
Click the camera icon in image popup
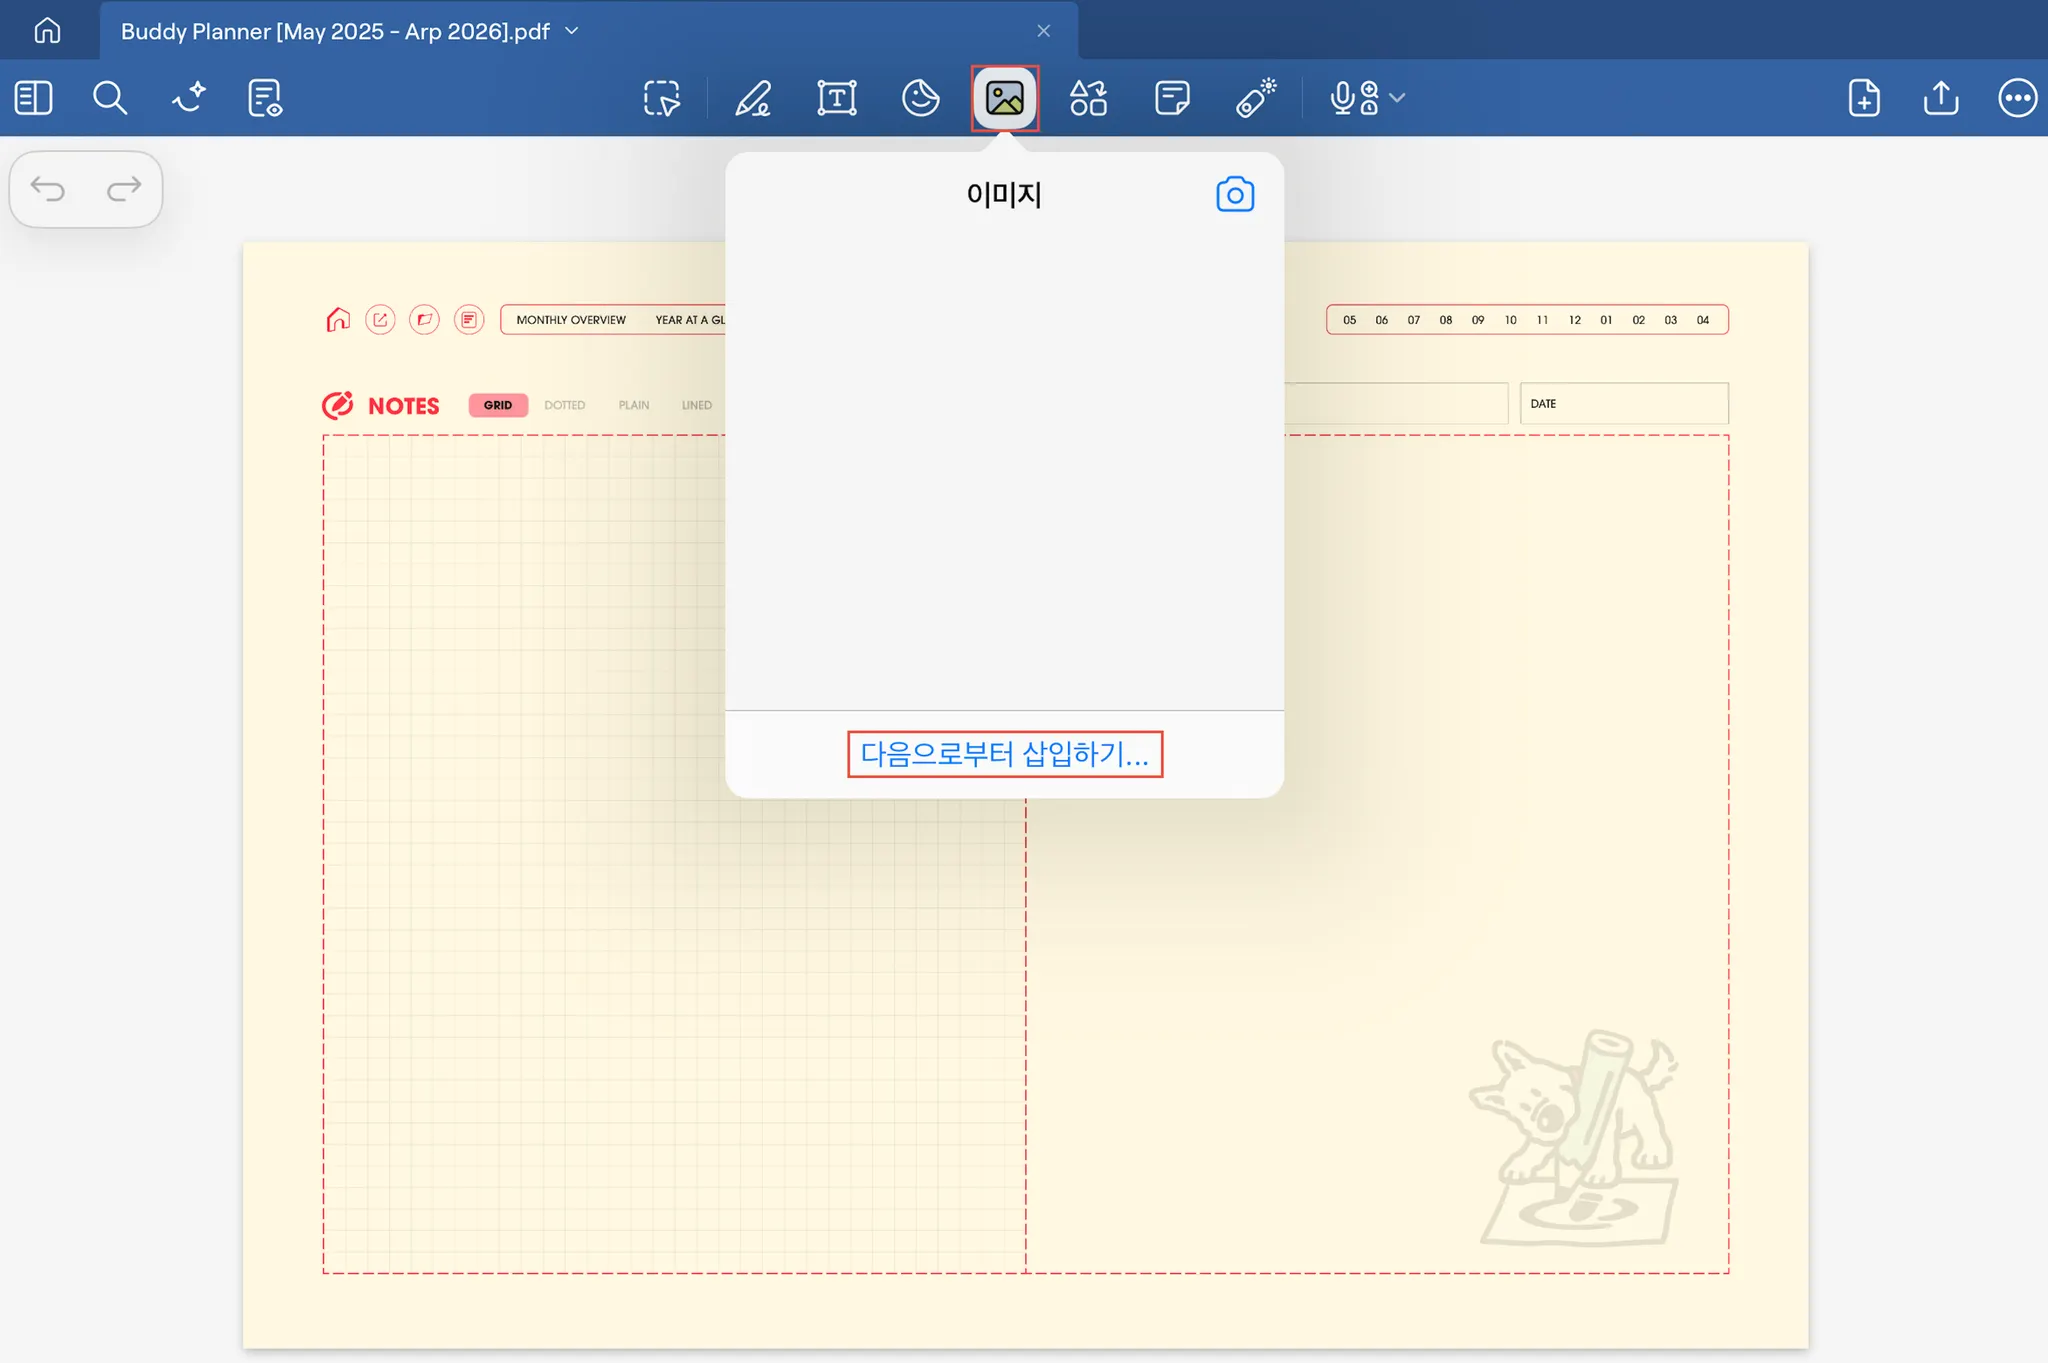tap(1235, 195)
